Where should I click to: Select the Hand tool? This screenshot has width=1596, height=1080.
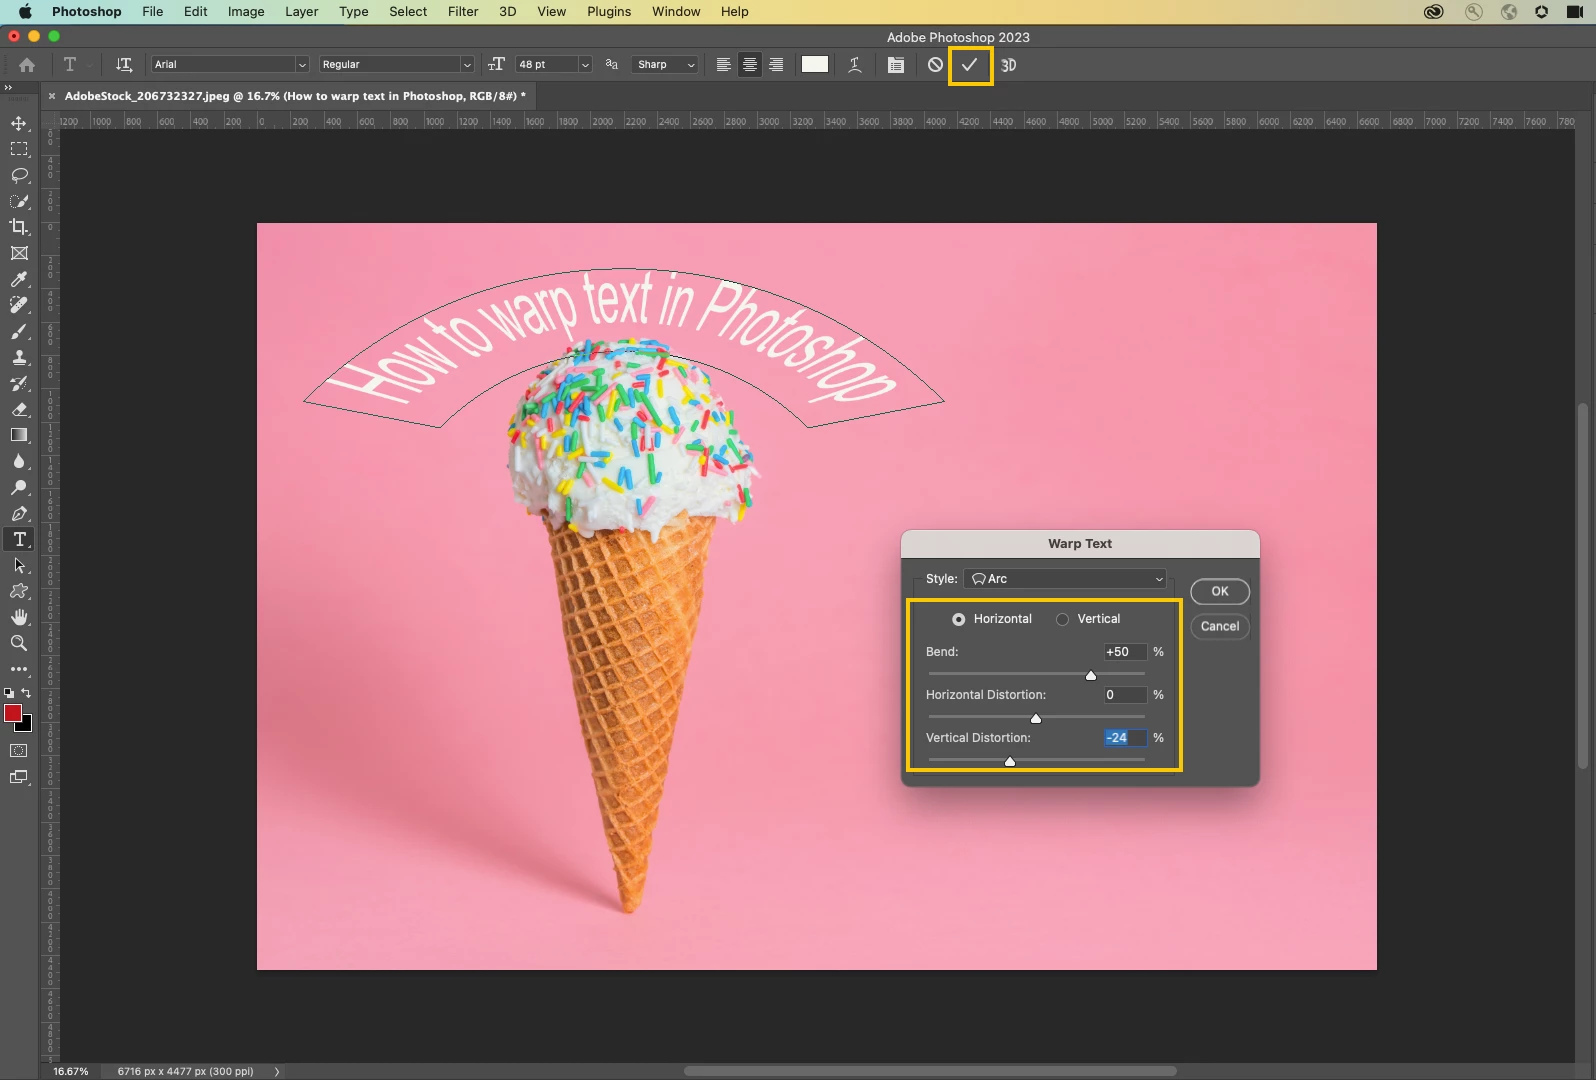(x=19, y=617)
